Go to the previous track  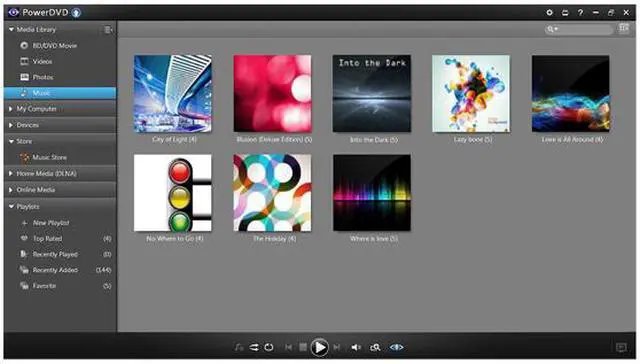coord(289,347)
